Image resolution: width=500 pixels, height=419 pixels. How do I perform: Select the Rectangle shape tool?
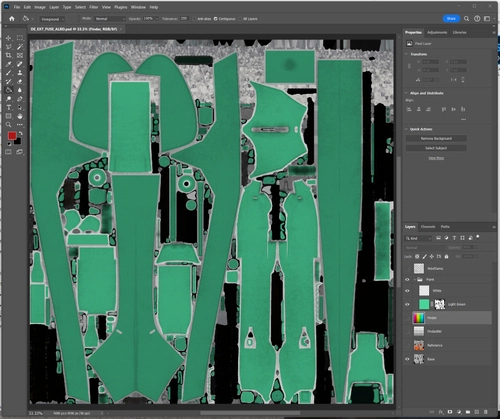coord(9,116)
